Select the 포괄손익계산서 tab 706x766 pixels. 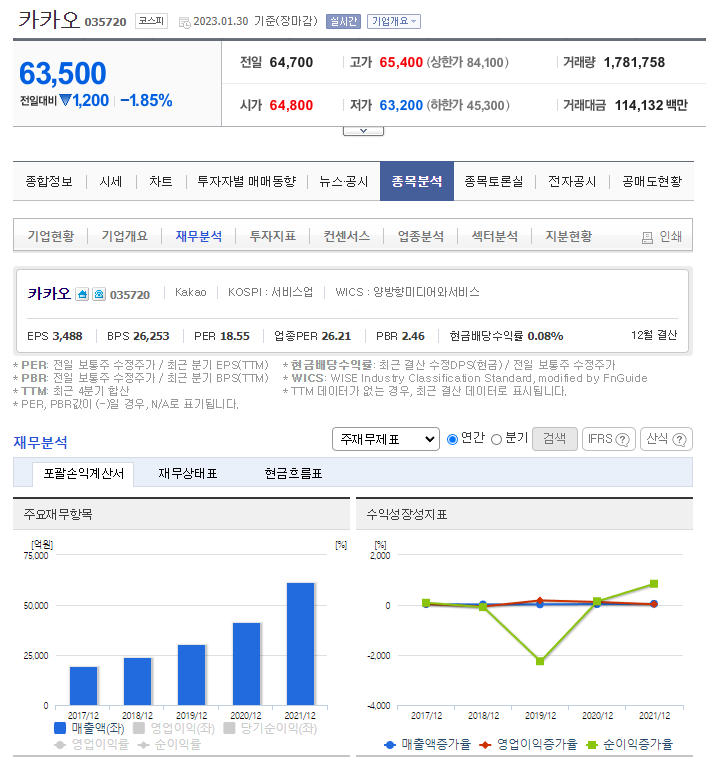[x=83, y=474]
